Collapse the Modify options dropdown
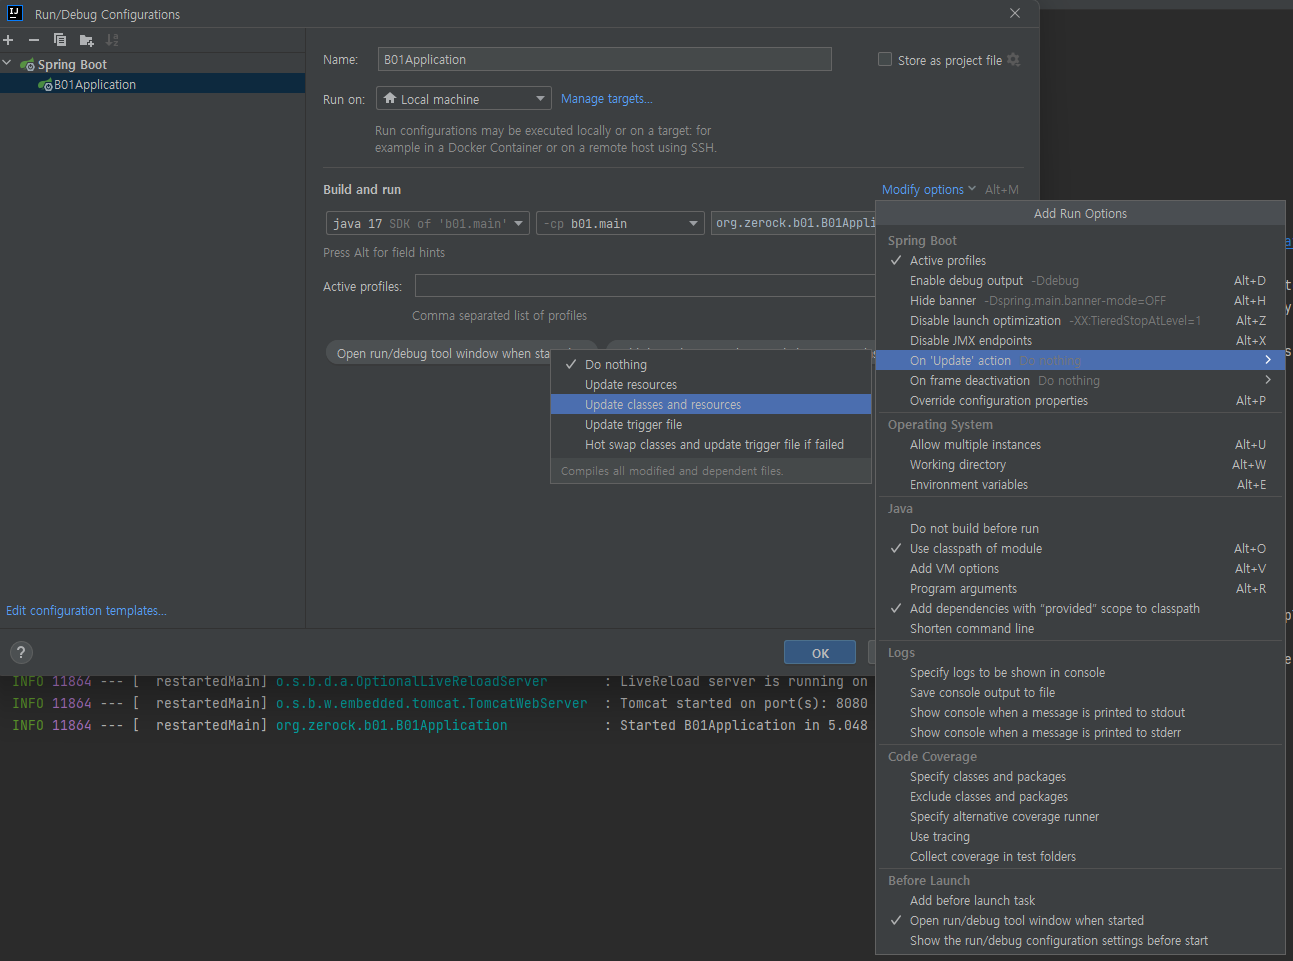The image size is (1293, 961). tap(929, 190)
